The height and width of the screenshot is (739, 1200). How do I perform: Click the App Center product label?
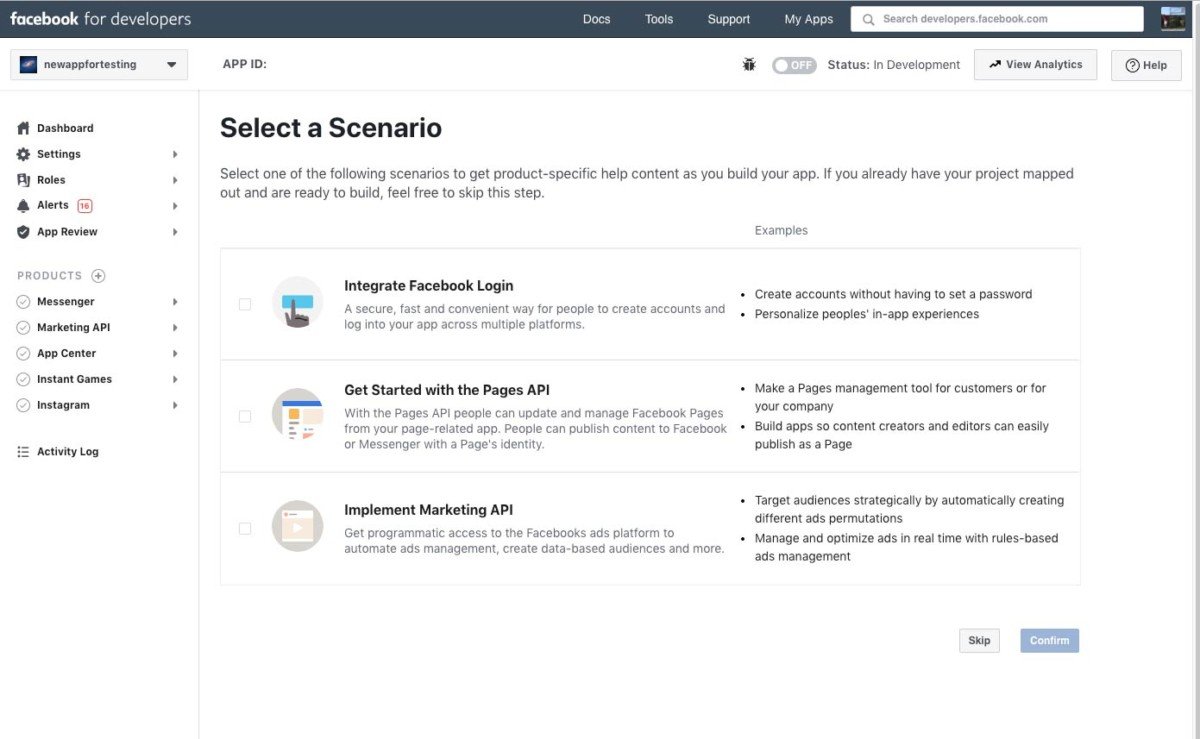coord(66,354)
